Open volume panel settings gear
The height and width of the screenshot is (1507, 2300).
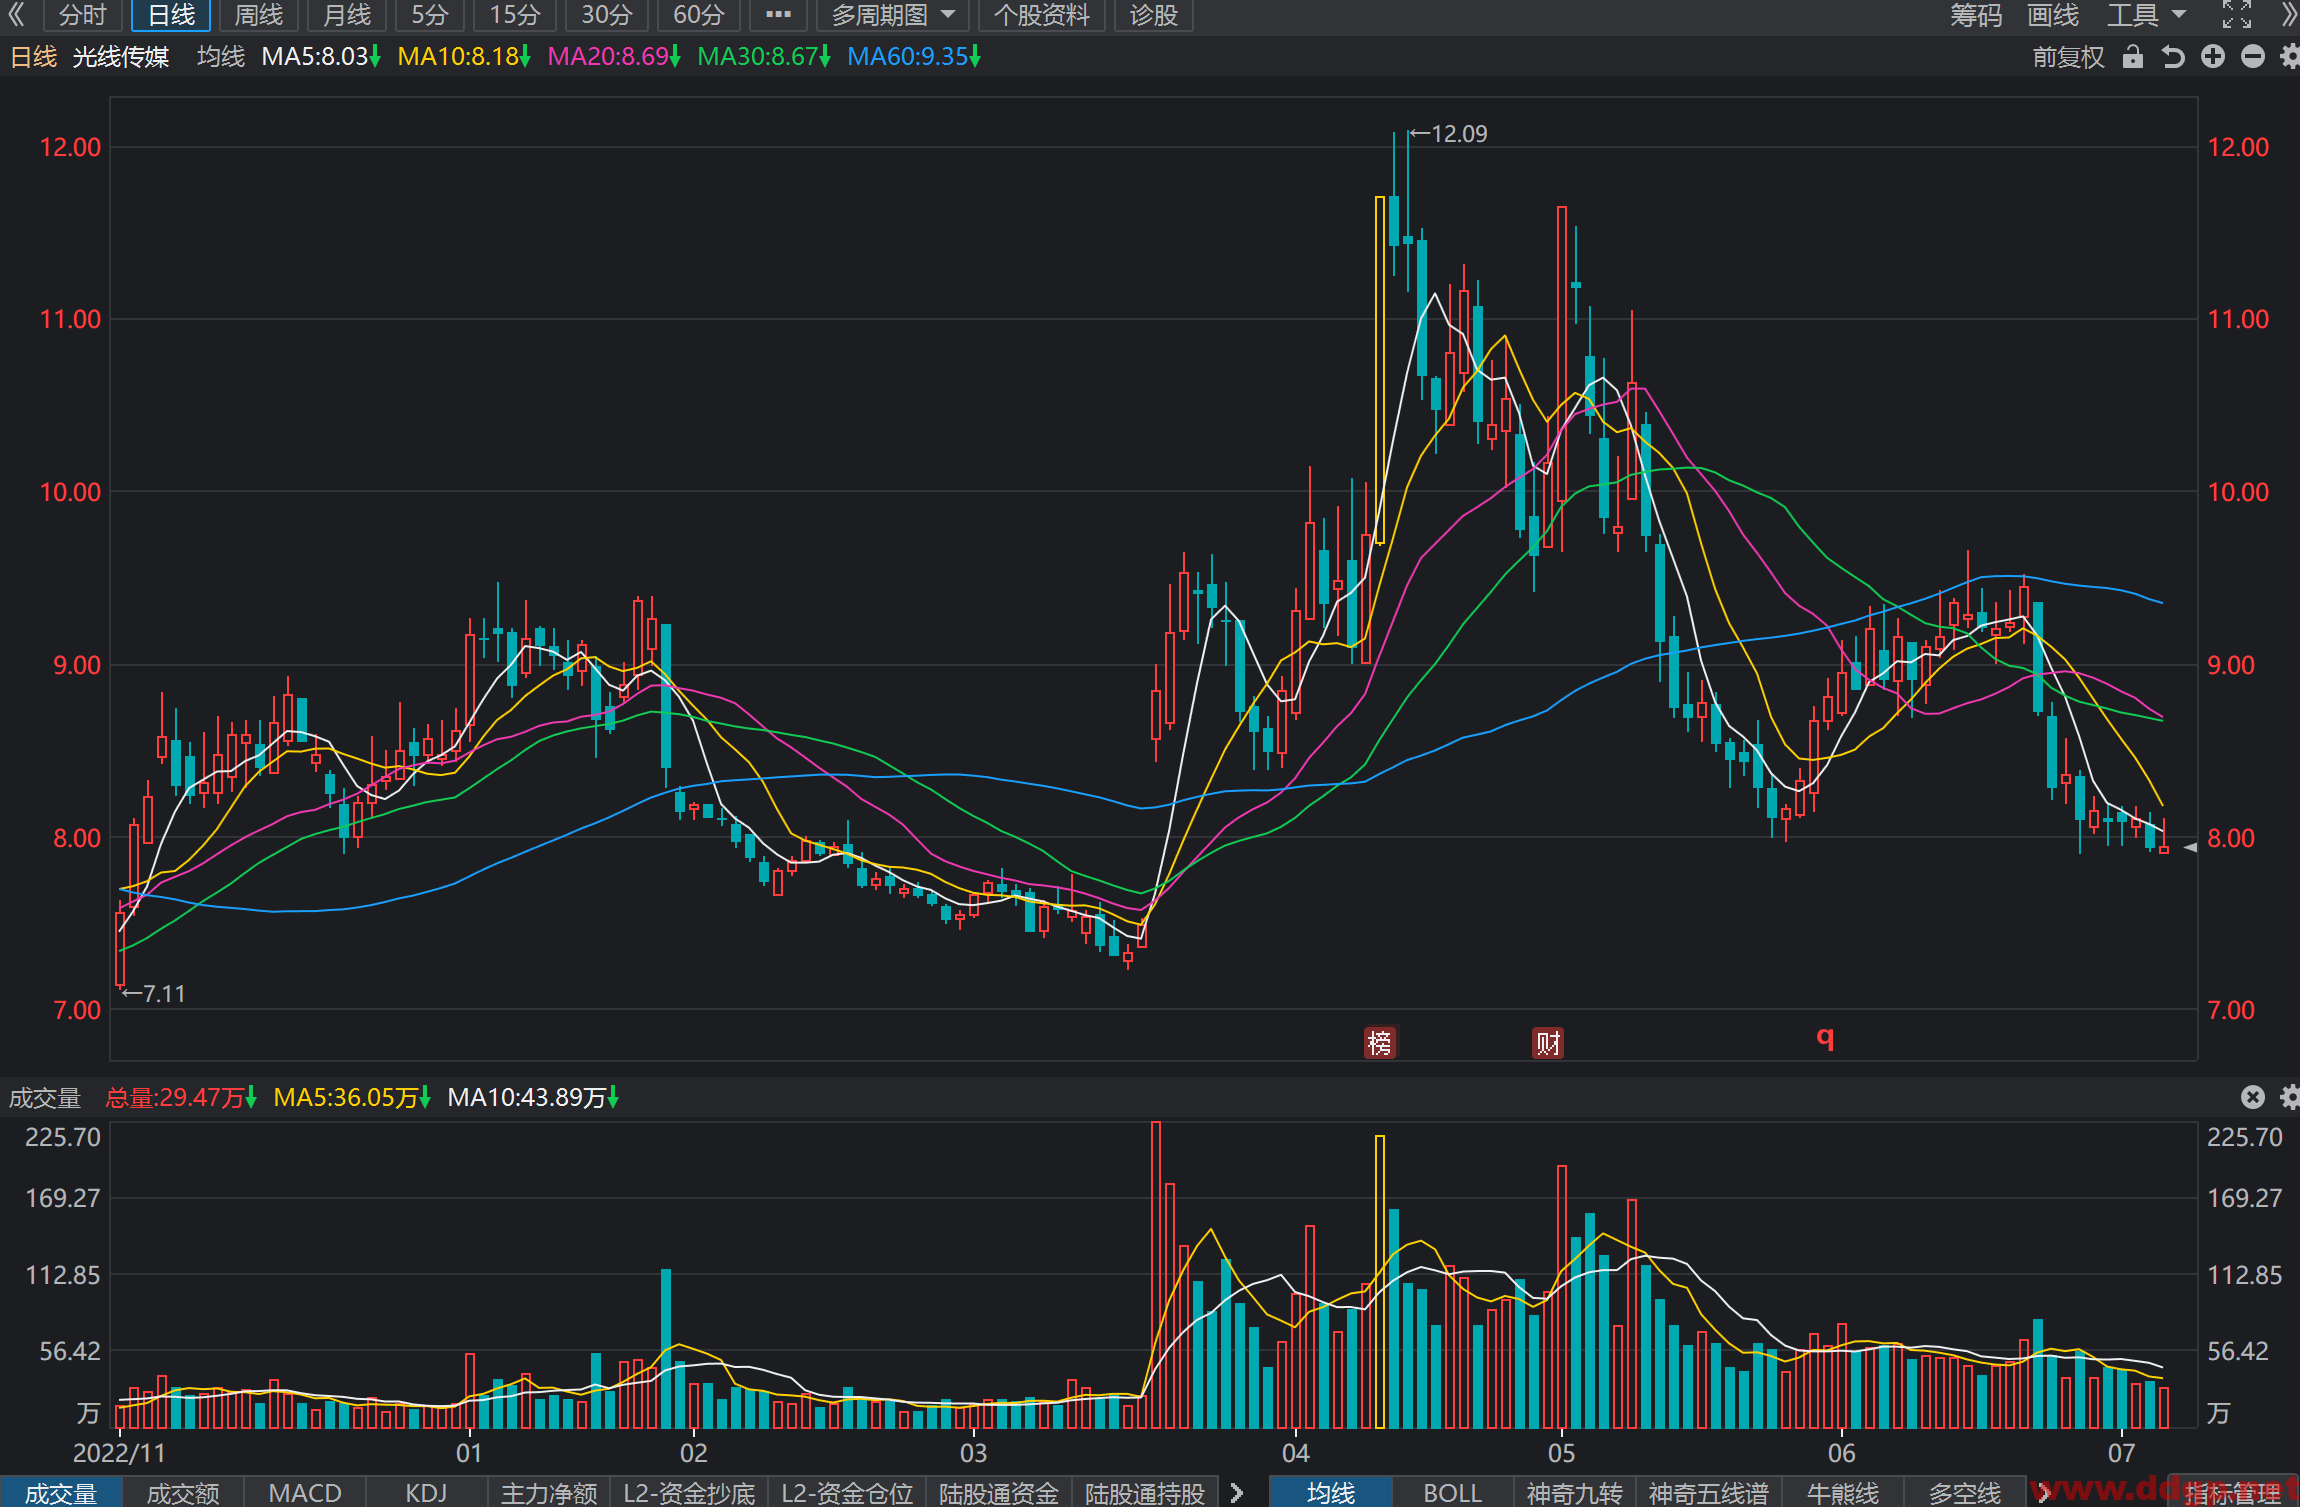click(x=2290, y=1097)
